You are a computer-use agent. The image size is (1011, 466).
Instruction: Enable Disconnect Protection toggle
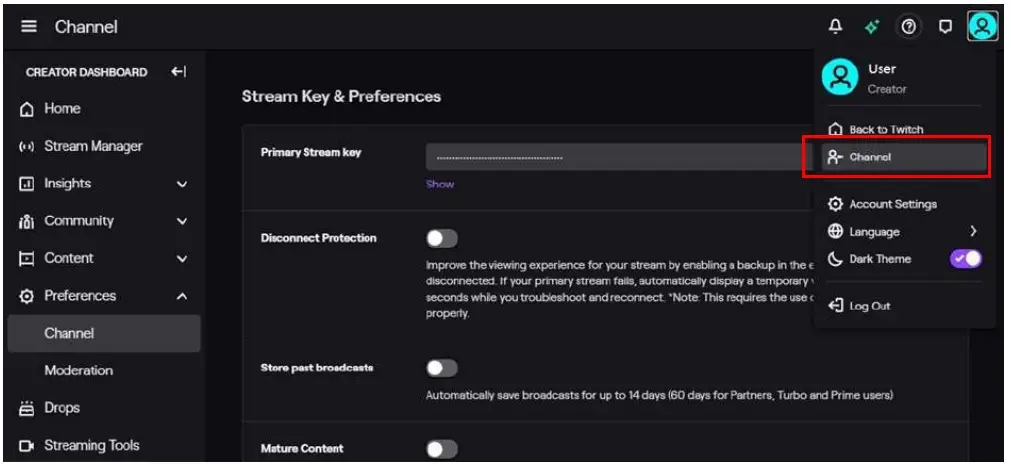click(x=442, y=238)
